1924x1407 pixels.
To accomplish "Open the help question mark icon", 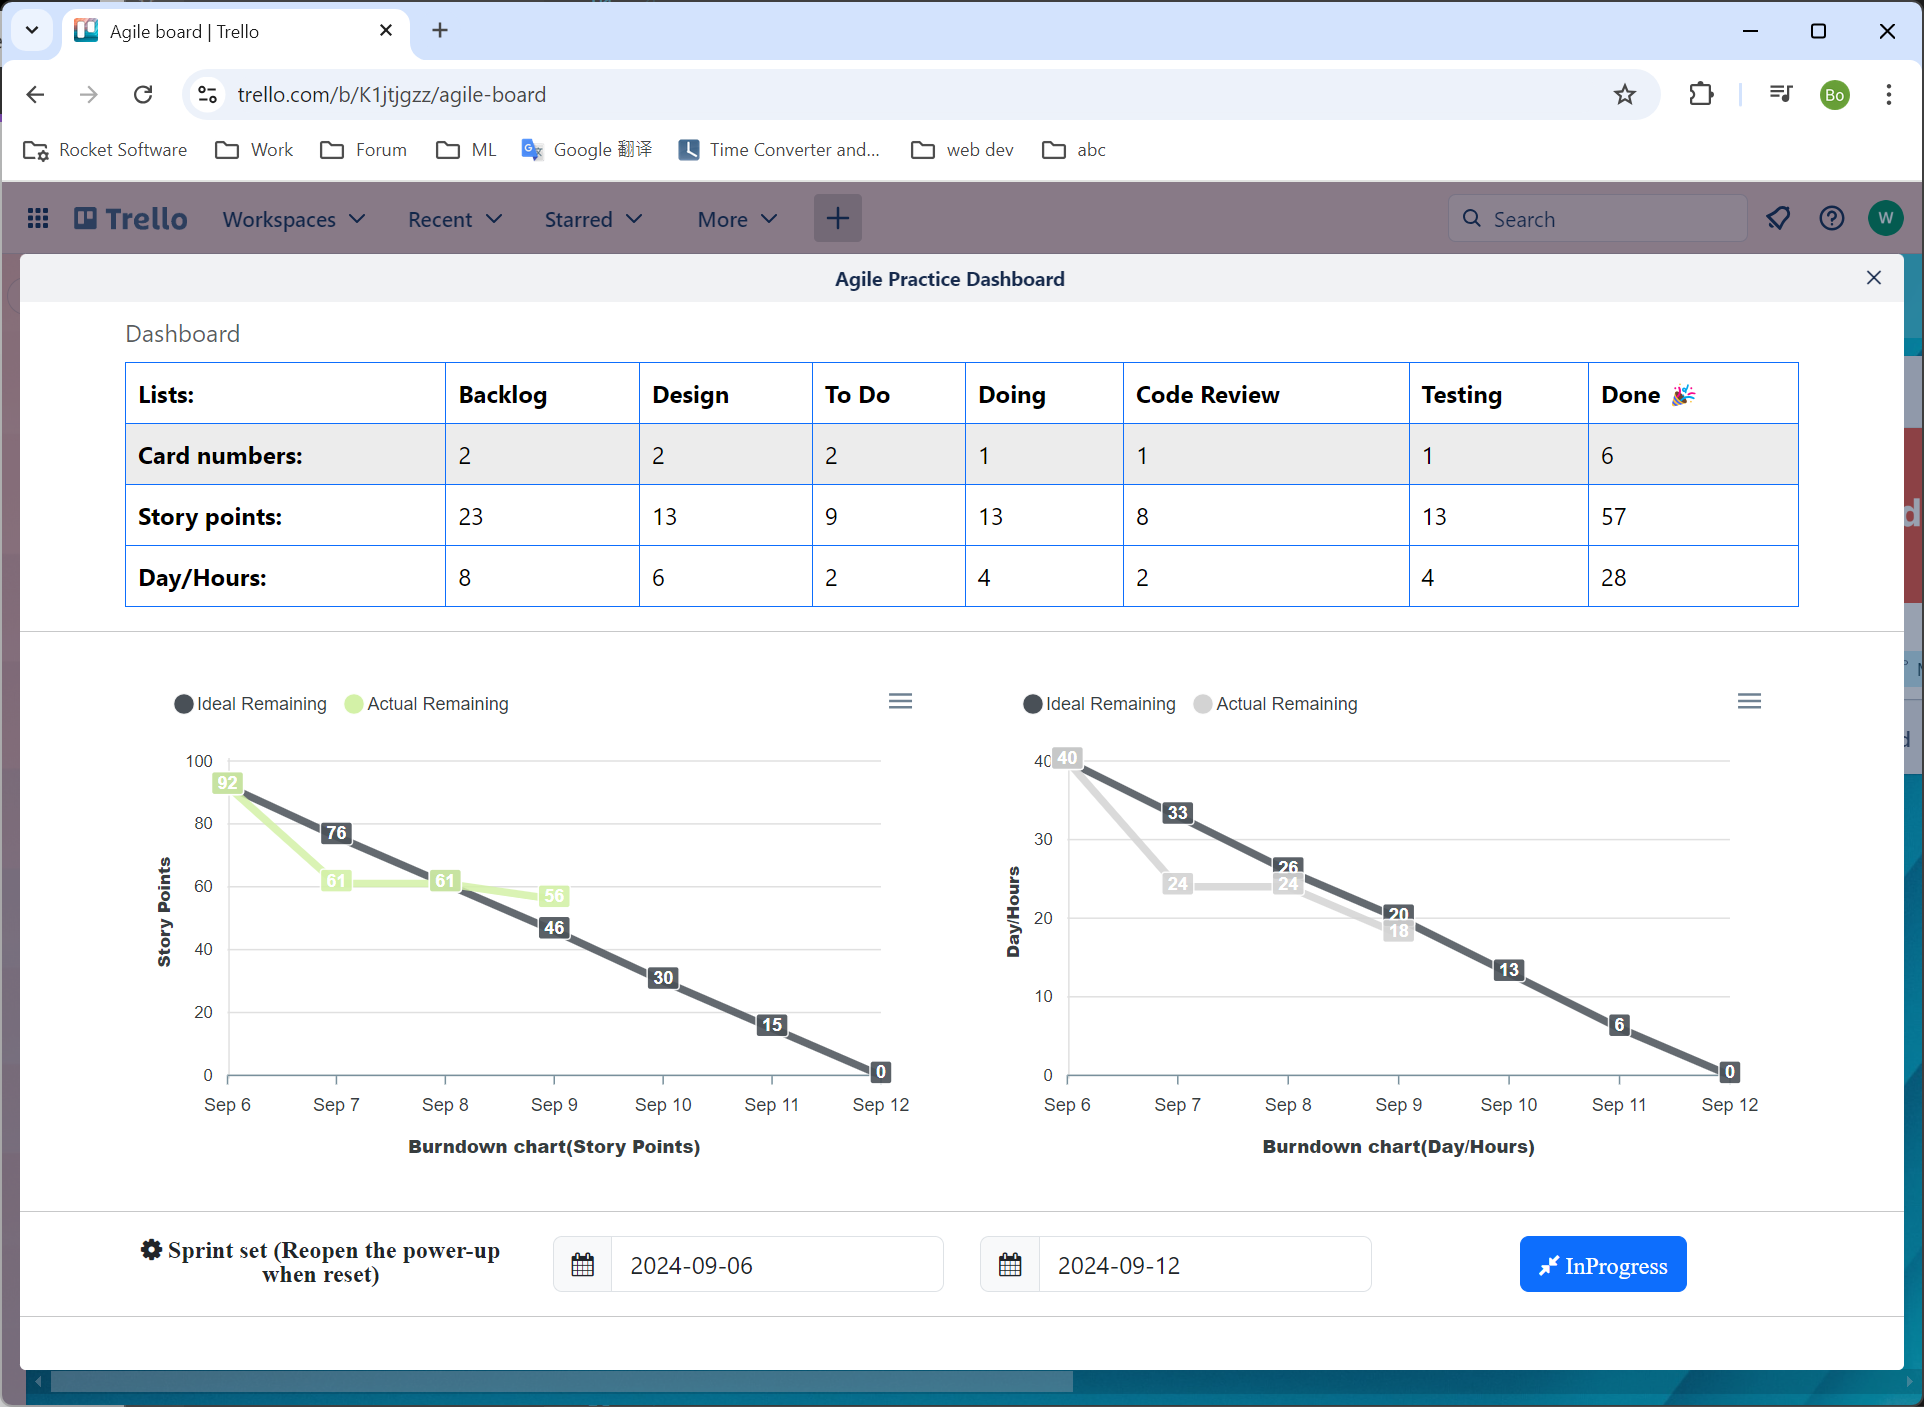I will click(1831, 218).
